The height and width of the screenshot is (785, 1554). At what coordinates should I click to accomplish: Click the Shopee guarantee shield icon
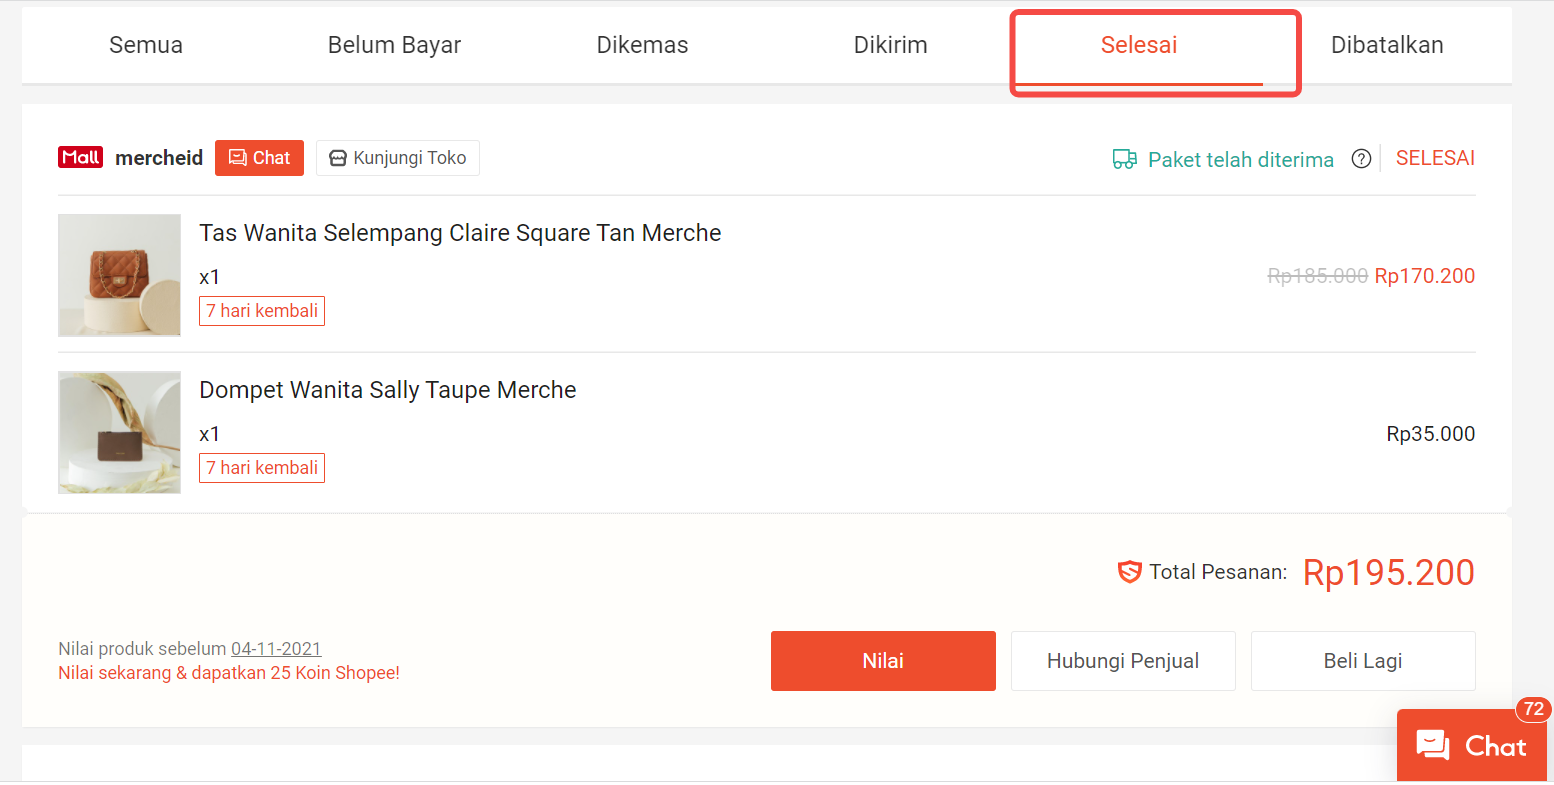click(1129, 572)
